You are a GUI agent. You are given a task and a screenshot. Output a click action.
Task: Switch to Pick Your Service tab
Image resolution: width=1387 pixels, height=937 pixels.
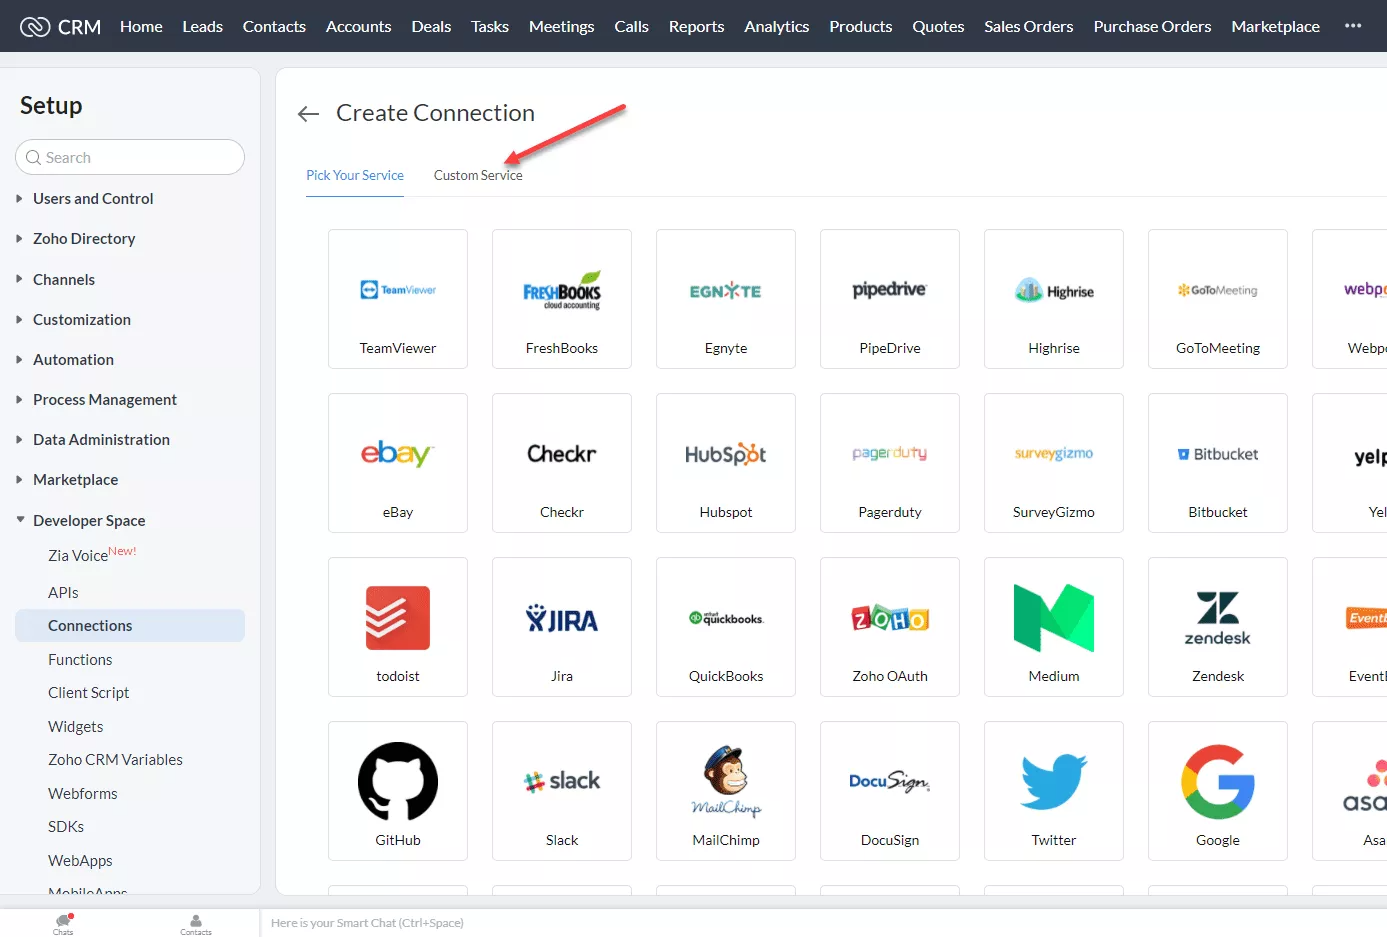click(355, 176)
